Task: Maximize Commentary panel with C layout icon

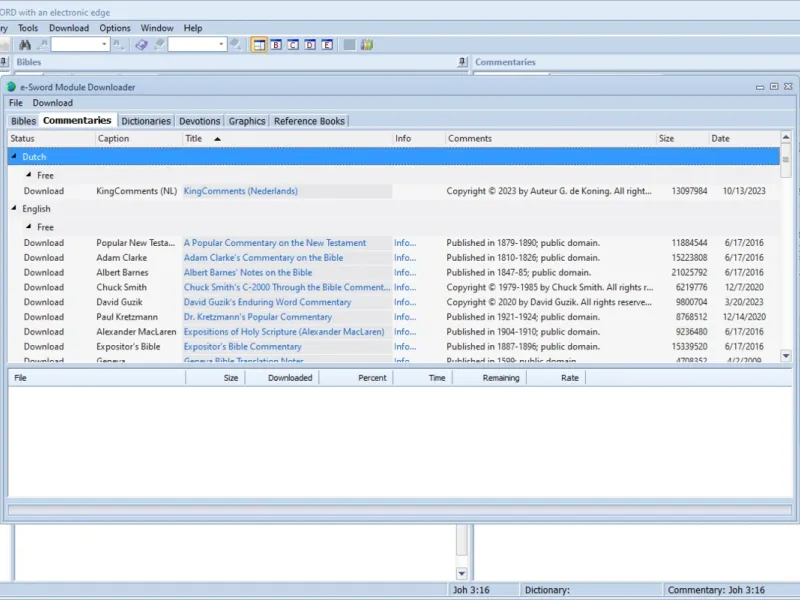Action: tap(293, 45)
